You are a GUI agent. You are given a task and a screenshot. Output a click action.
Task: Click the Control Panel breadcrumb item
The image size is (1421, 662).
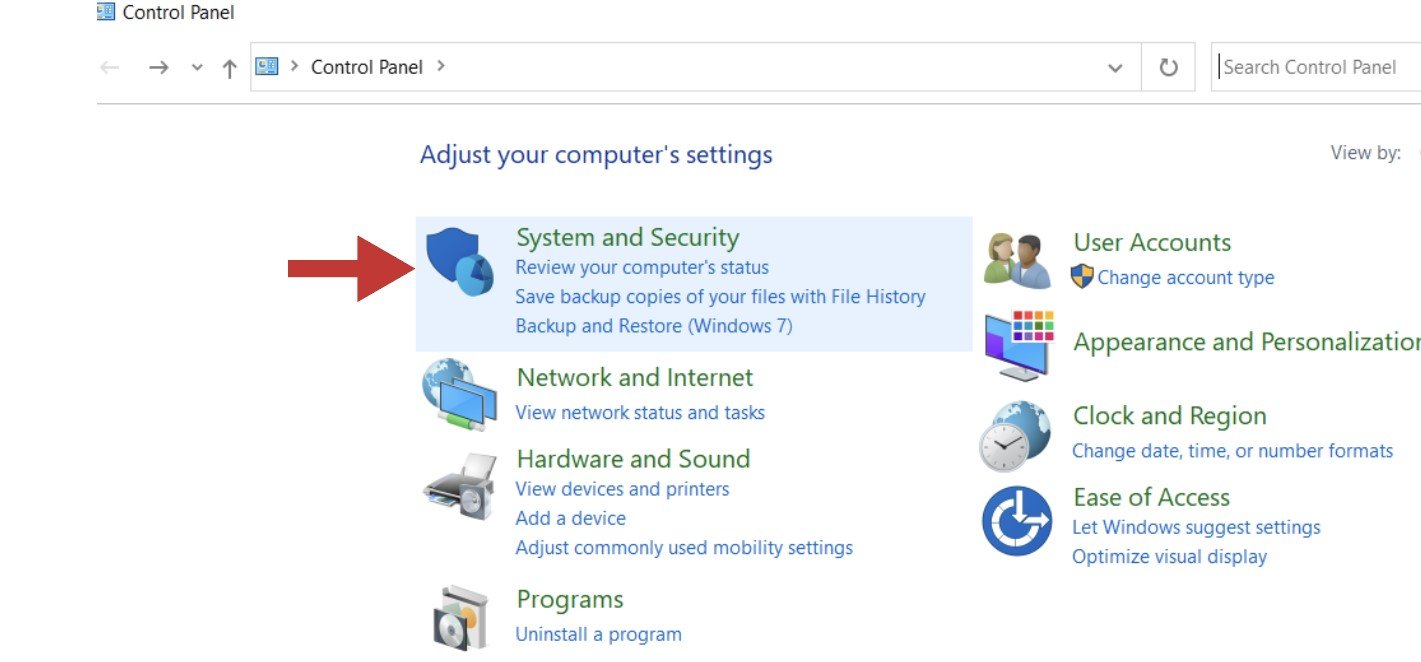[367, 67]
